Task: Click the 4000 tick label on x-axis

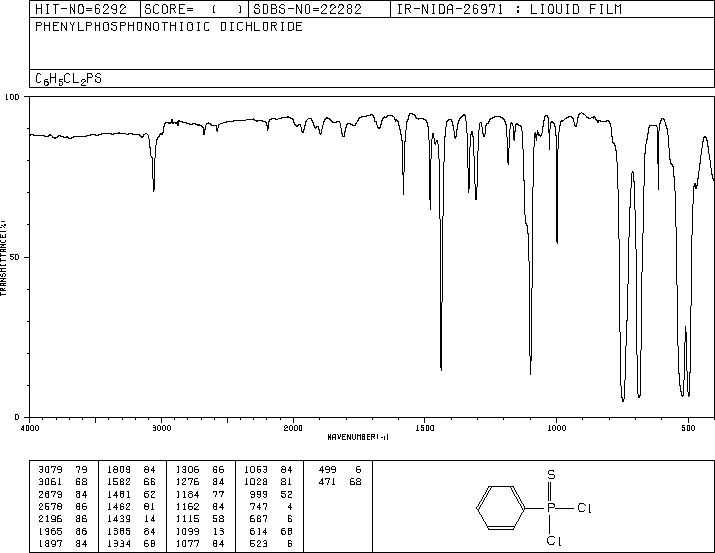Action: 30,428
